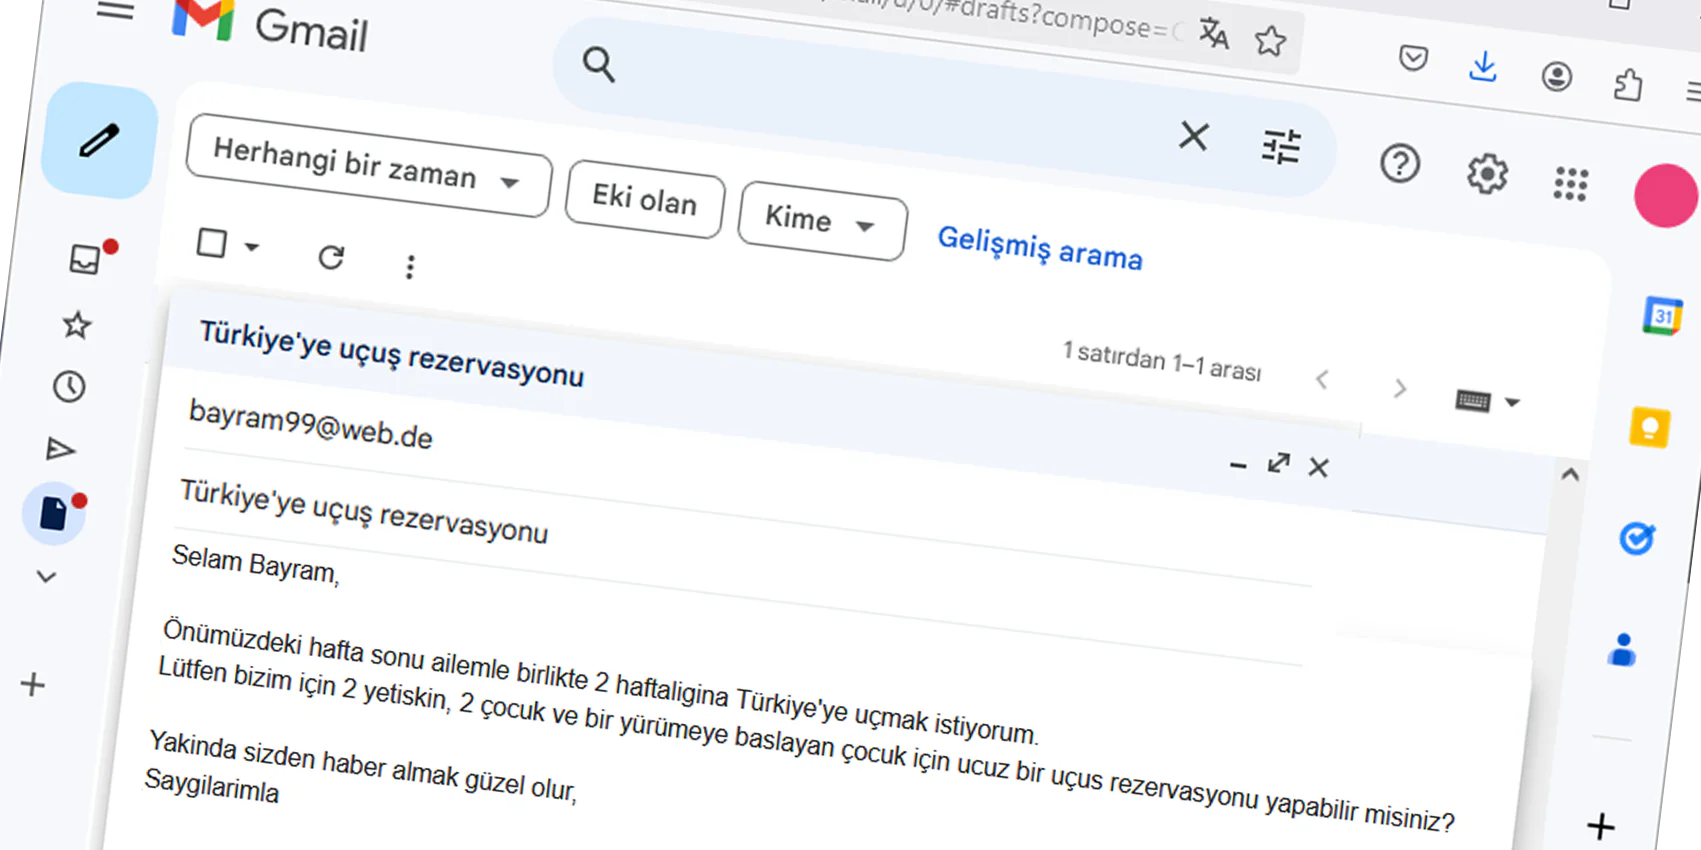This screenshot has width=1701, height=850.
Task: Click the refresh icon
Action: (x=331, y=257)
